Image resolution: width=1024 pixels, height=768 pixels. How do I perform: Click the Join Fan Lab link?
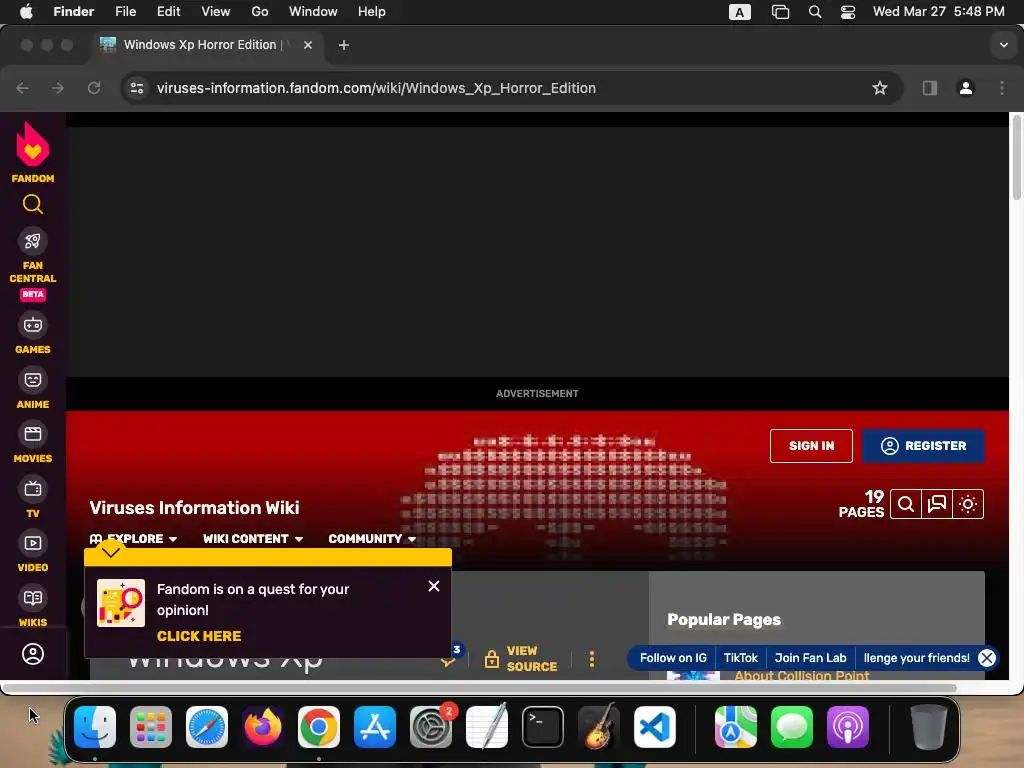(x=810, y=658)
